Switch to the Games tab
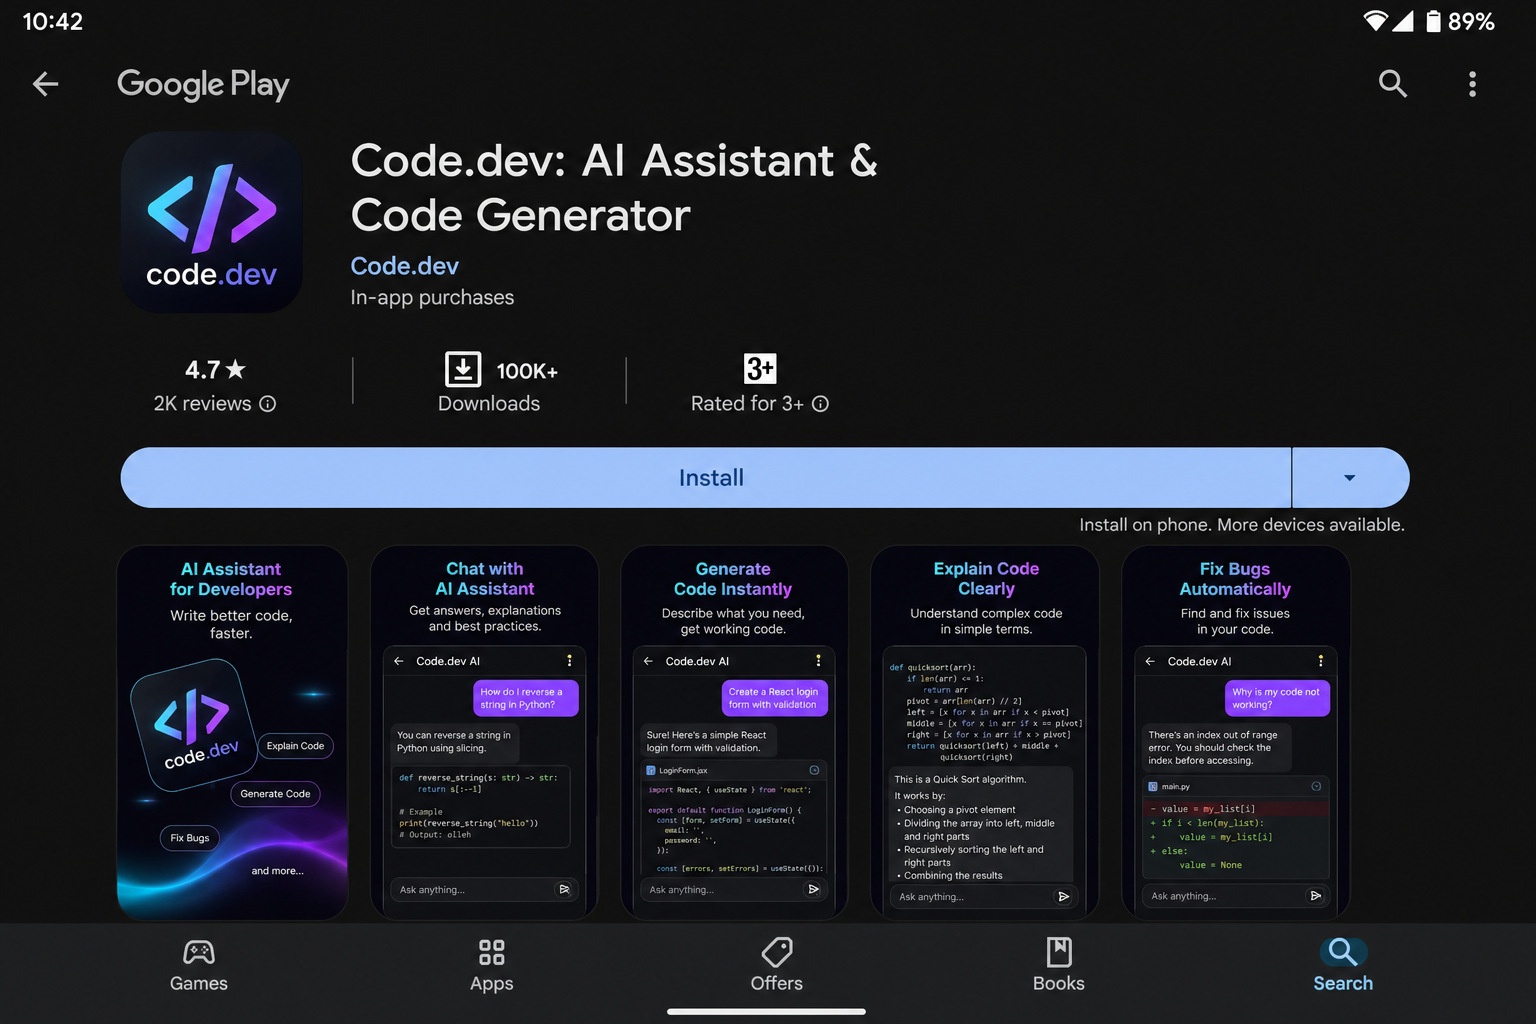 click(x=199, y=966)
